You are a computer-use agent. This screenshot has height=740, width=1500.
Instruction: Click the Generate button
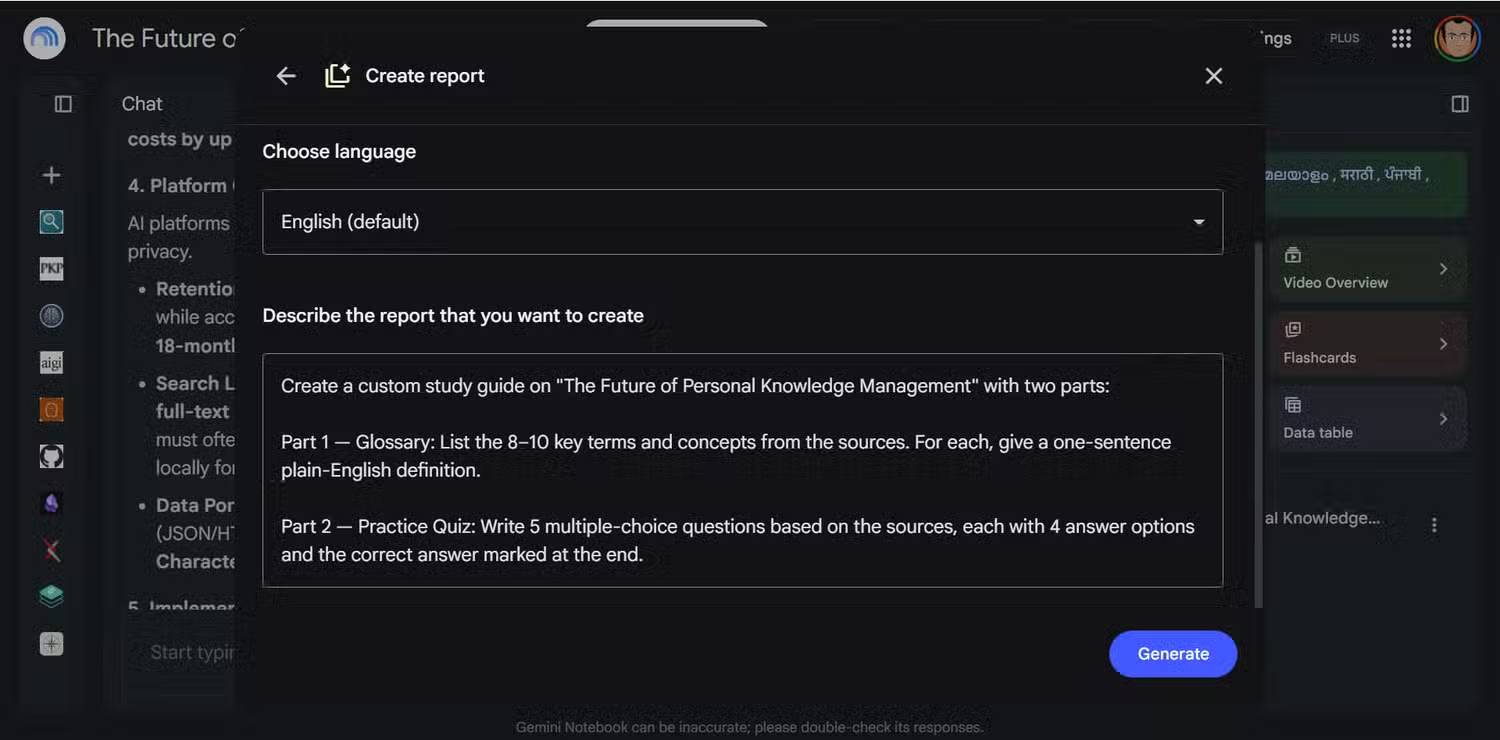[1173, 654]
